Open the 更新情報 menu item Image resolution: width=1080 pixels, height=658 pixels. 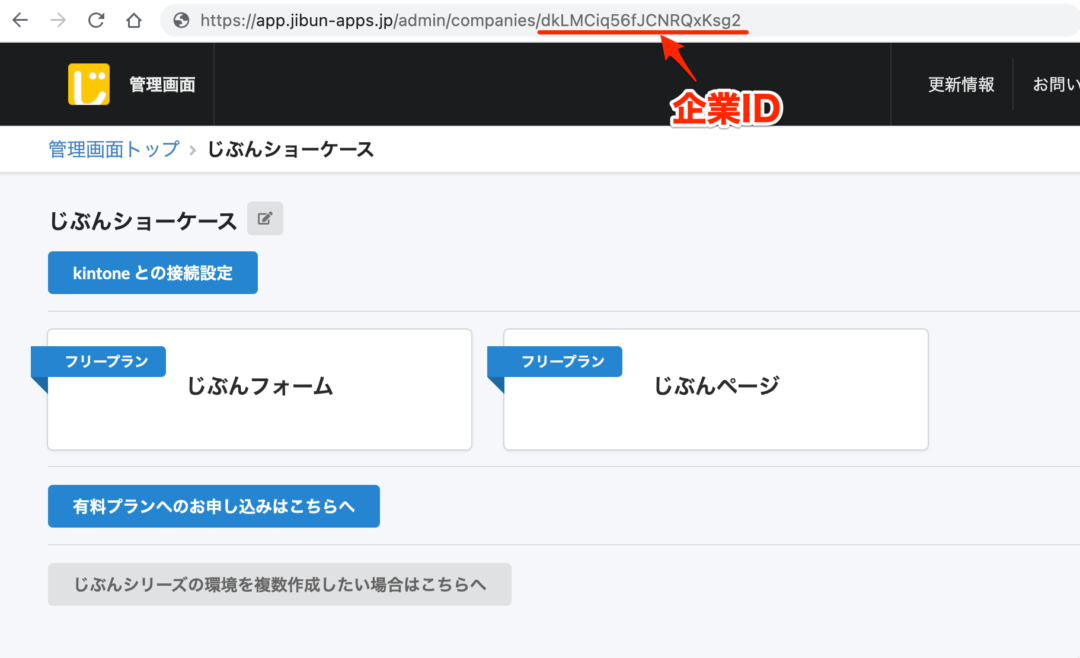coord(960,84)
